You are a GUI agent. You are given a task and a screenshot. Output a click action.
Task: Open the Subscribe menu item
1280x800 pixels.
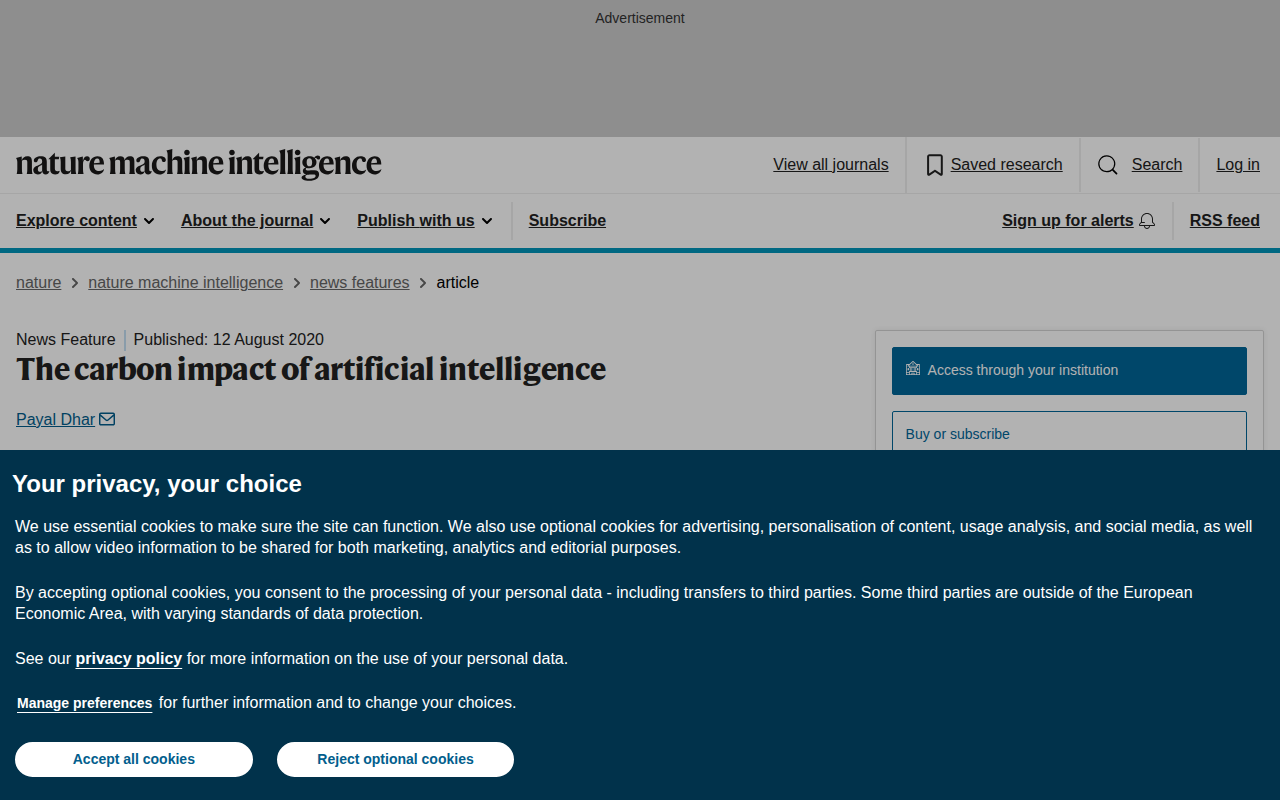[567, 221]
